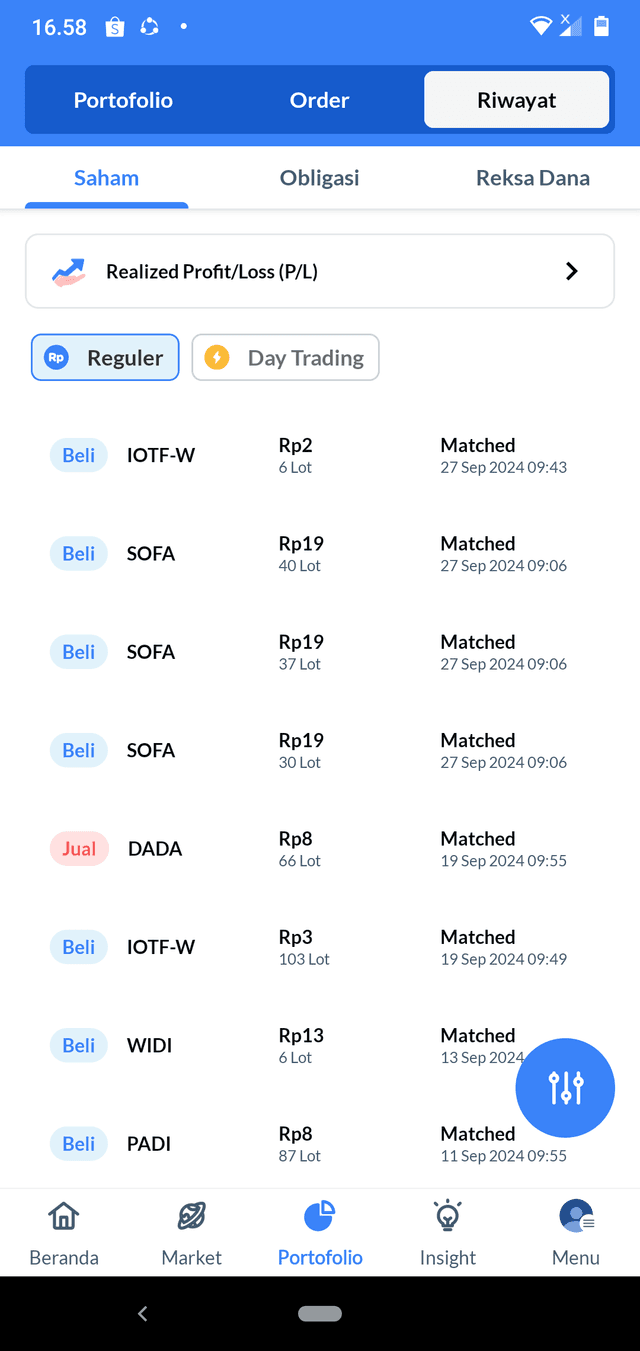
Task: Tap the Insight lightbulb icon
Action: point(448,1216)
